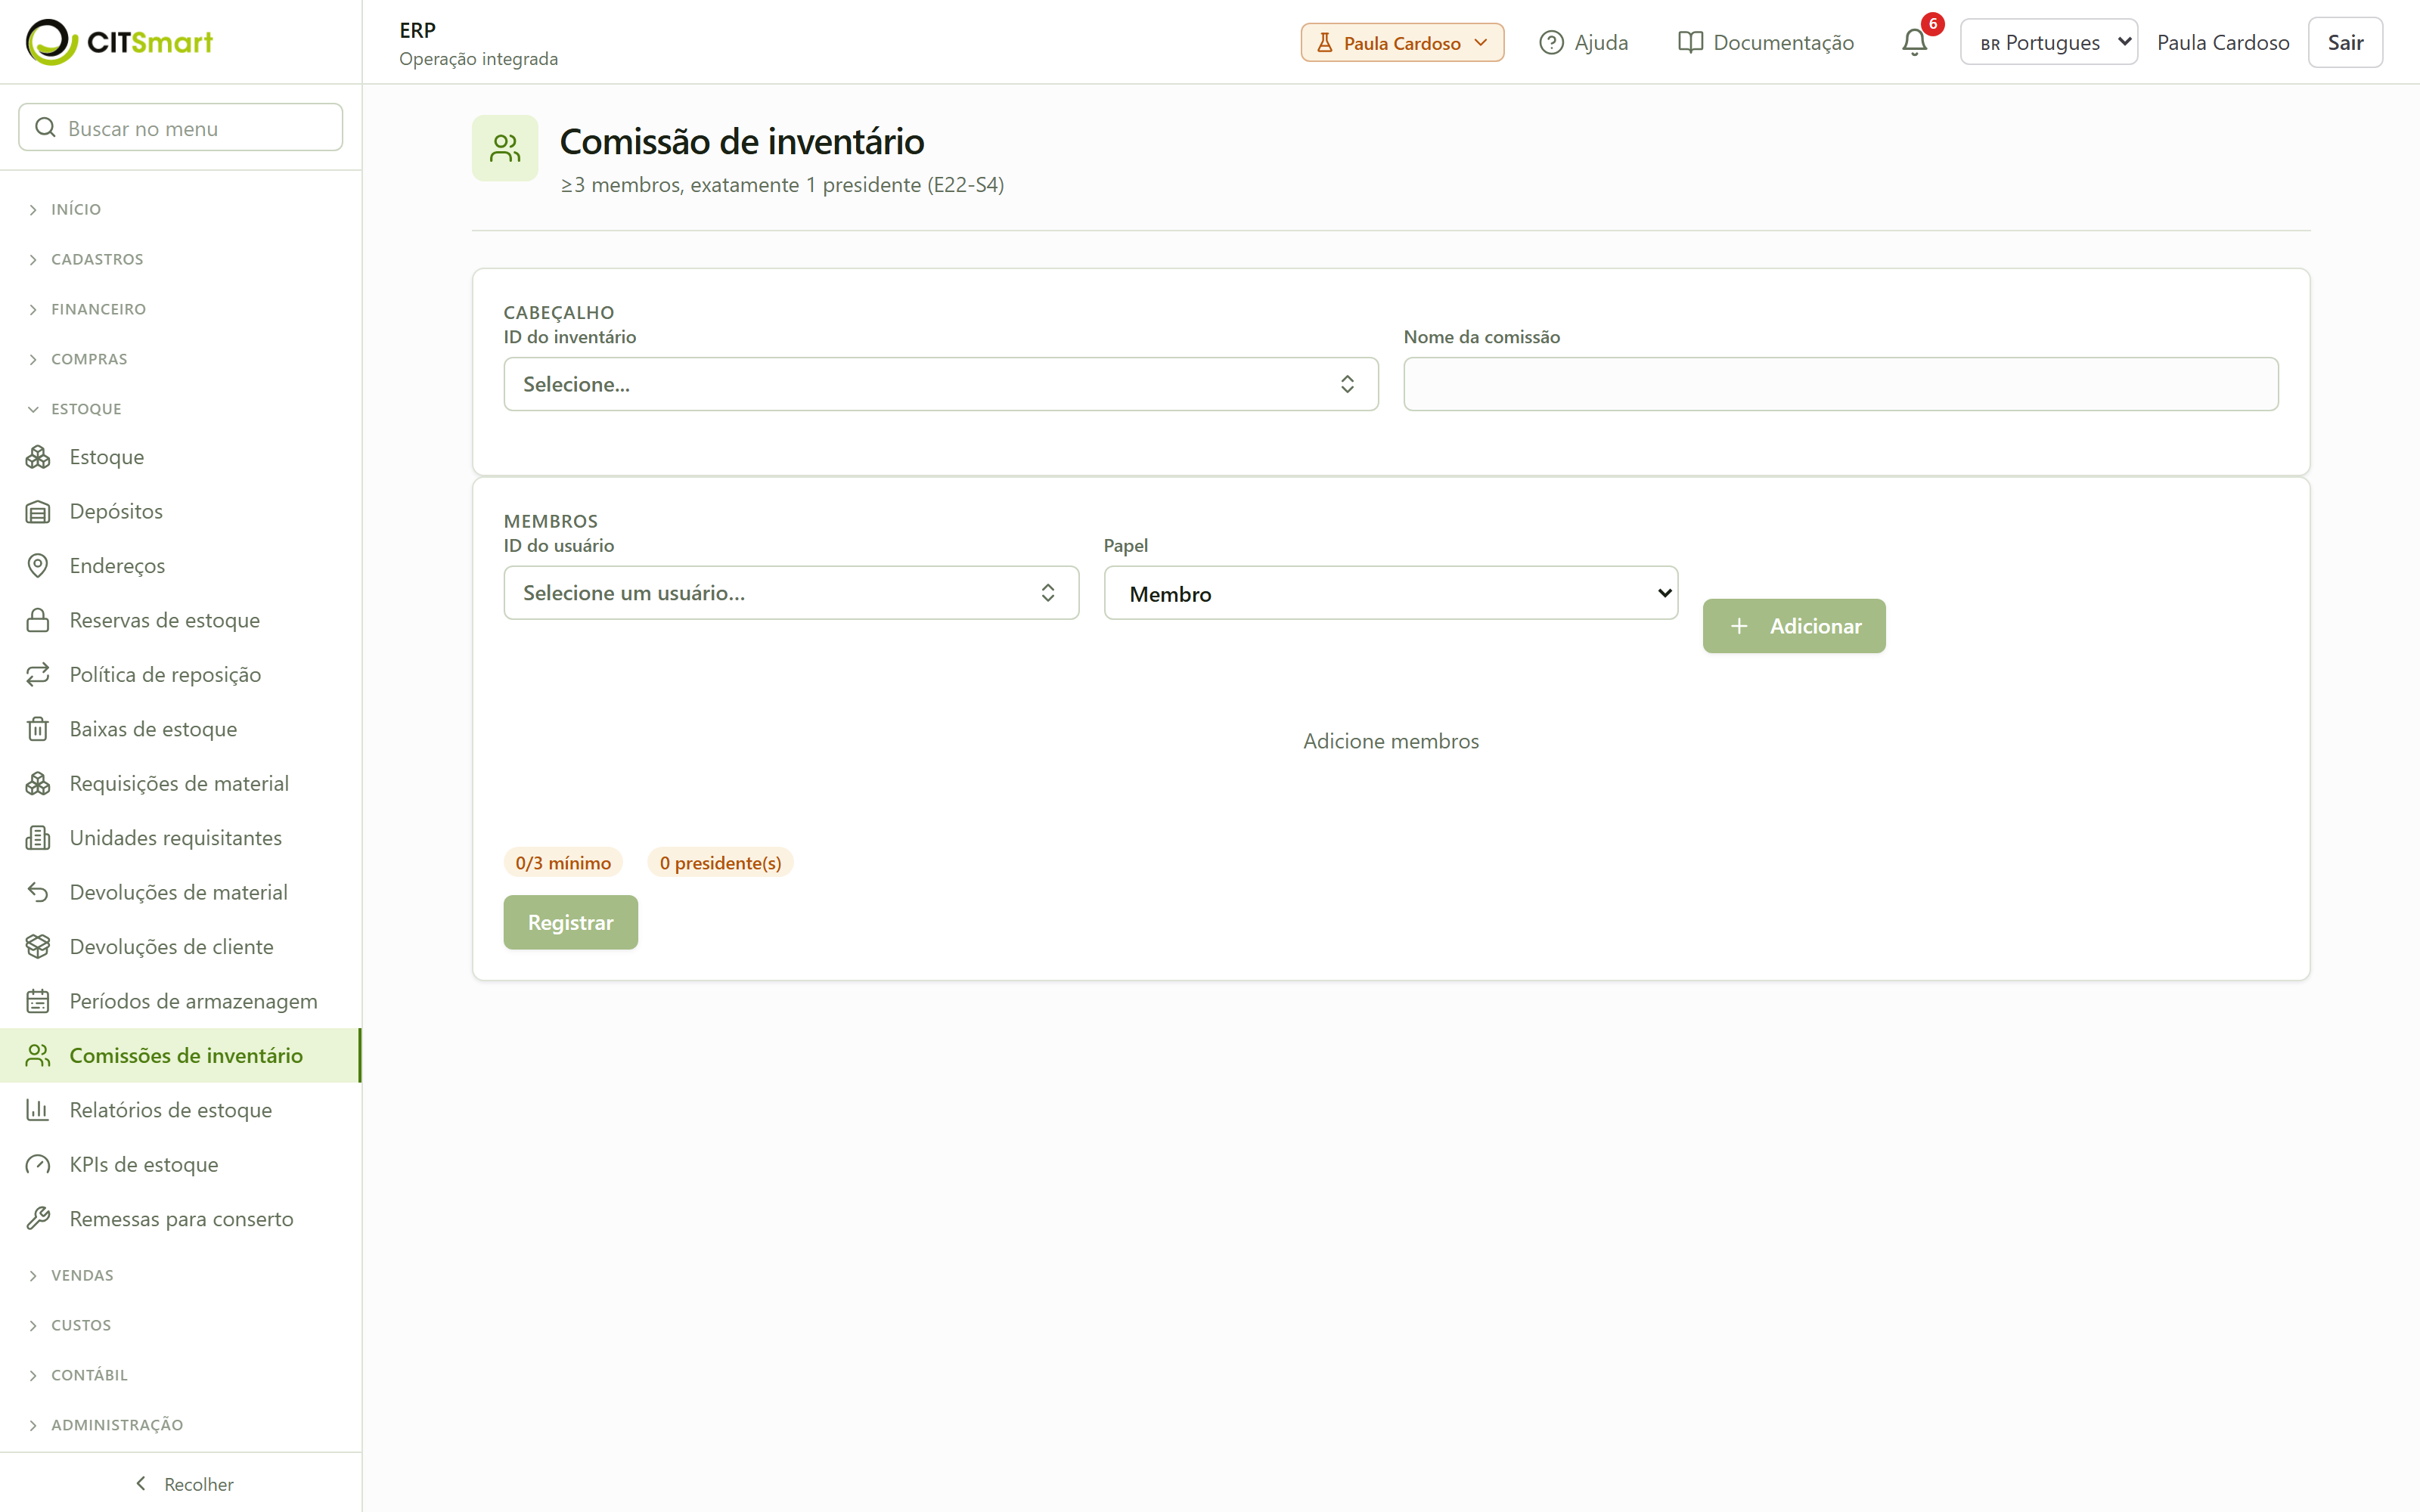Screen dimensions: 2420x1512
Task: Open Endereços page
Action: pos(180,566)
